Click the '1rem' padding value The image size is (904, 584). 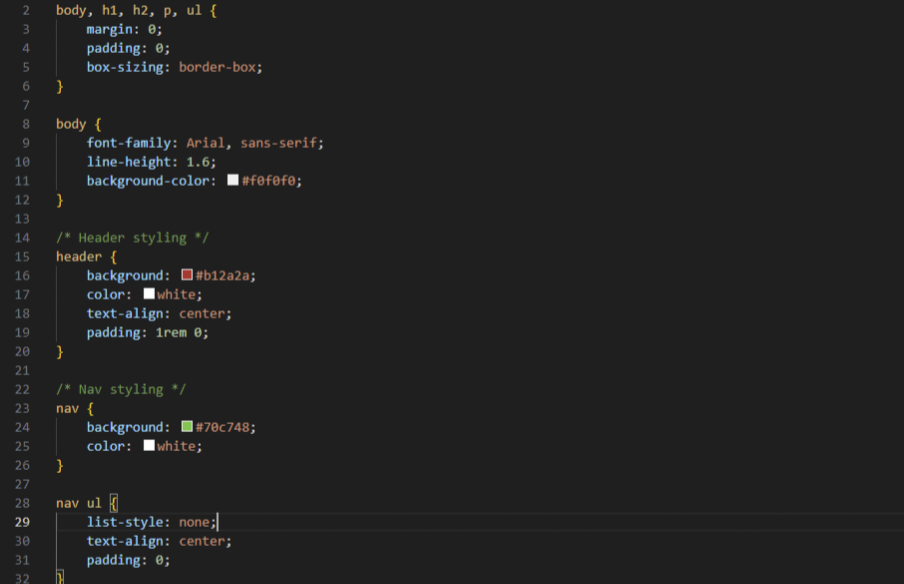pyautogui.click(x=171, y=333)
